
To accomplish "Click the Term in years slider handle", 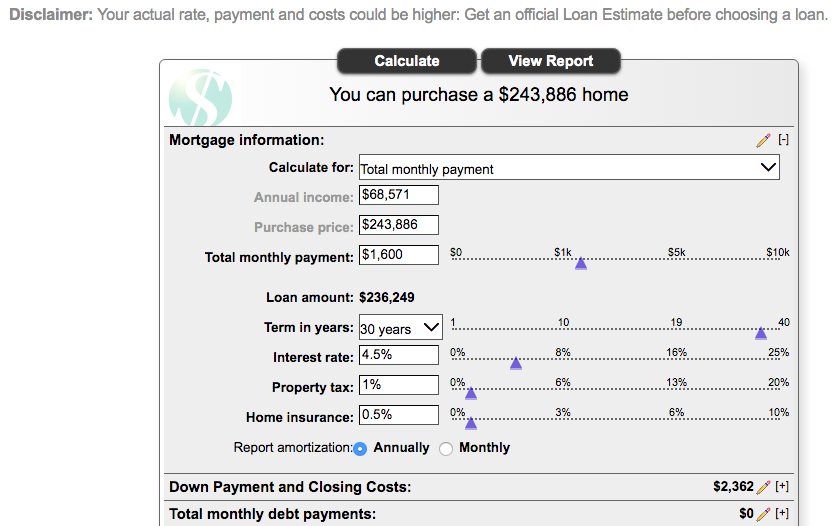I will [x=761, y=334].
